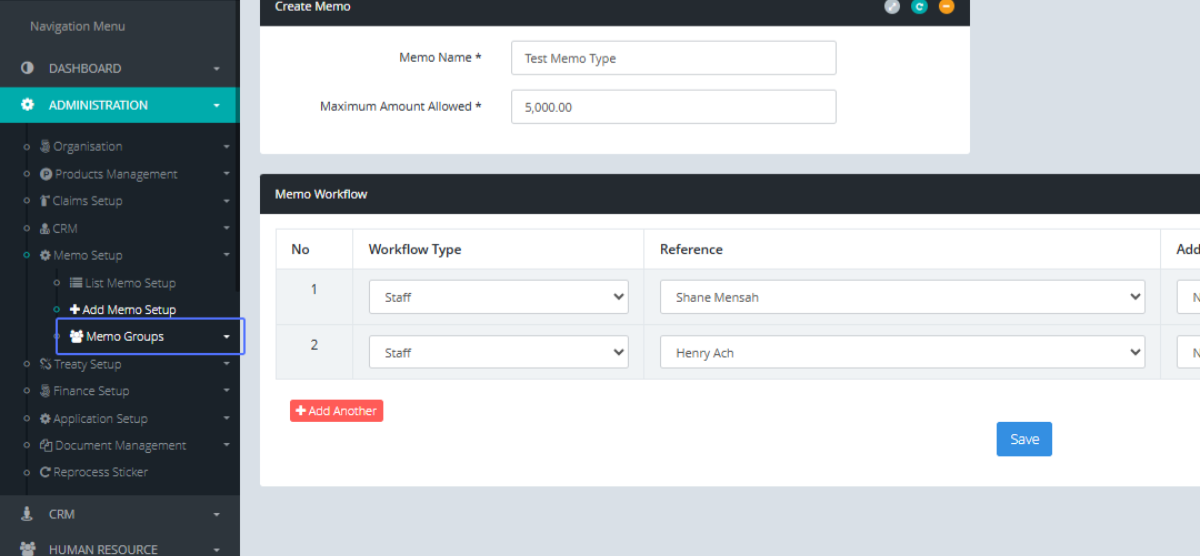The image size is (1200, 556).
Task: Click the orange minimize icon in Create Memo header
Action: pyautogui.click(x=946, y=7)
